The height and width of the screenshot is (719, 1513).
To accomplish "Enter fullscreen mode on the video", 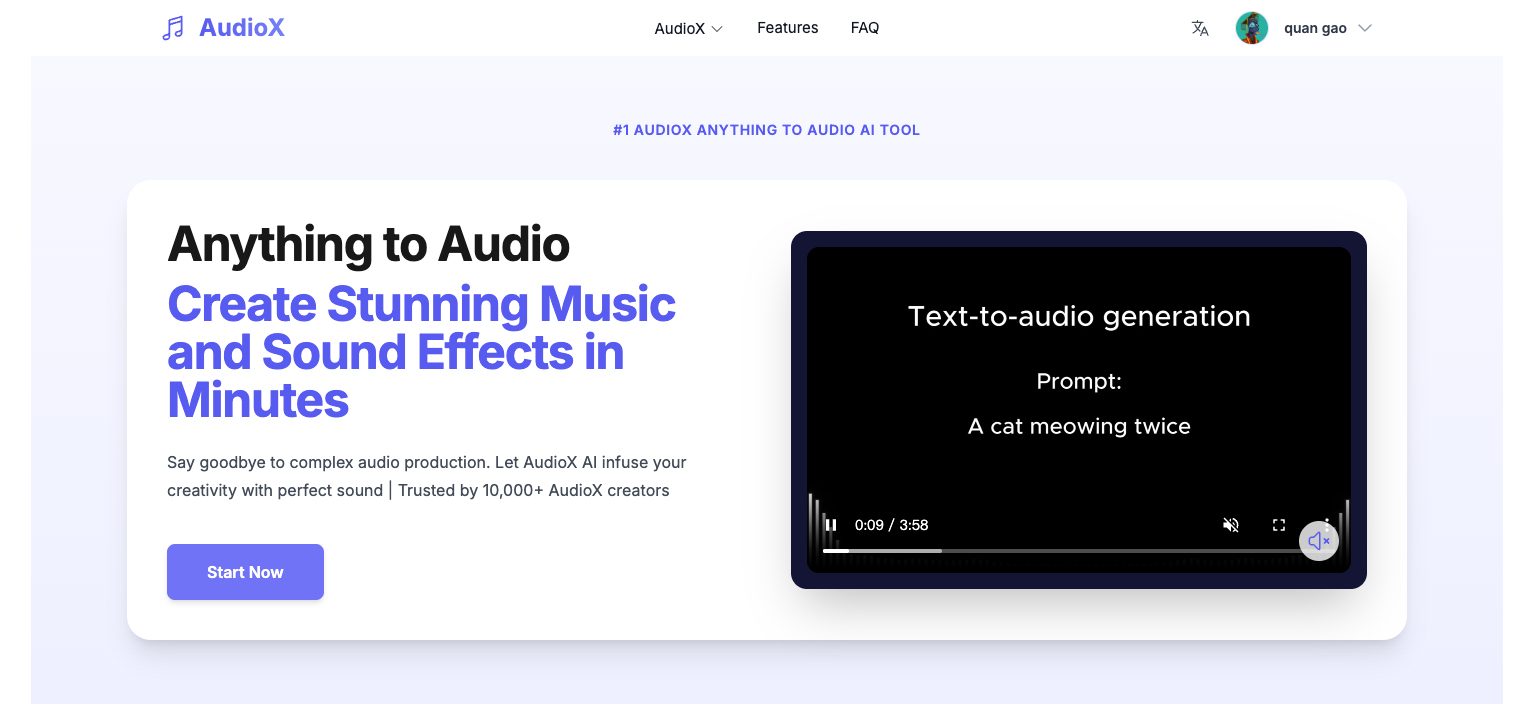I will click(1279, 525).
